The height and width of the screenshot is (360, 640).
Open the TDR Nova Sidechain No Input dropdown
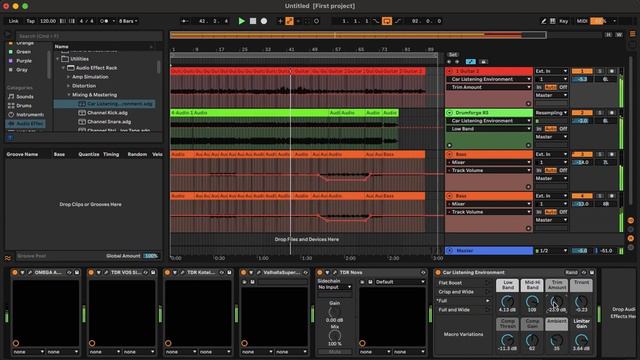point(335,287)
